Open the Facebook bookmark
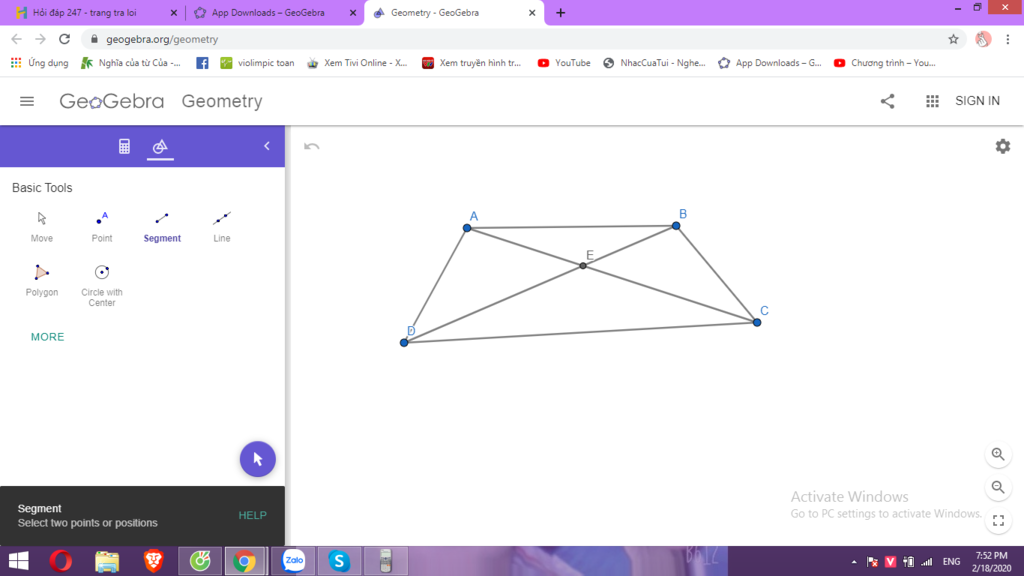Viewport: 1024px width, 576px height. coord(202,63)
